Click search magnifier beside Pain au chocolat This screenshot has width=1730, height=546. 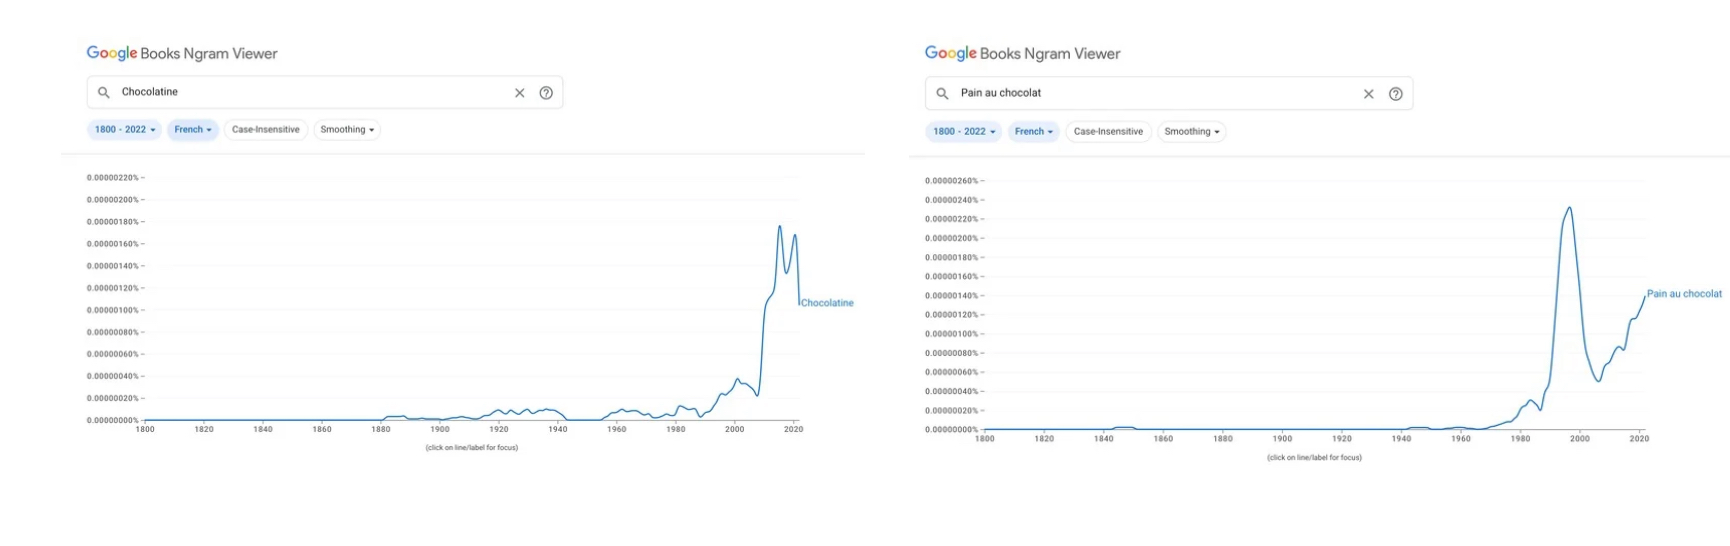[942, 94]
